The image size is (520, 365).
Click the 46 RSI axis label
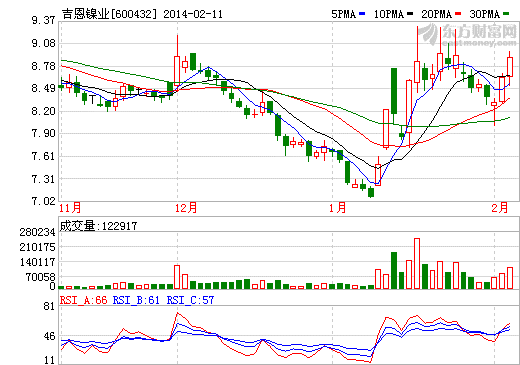pos(49,336)
